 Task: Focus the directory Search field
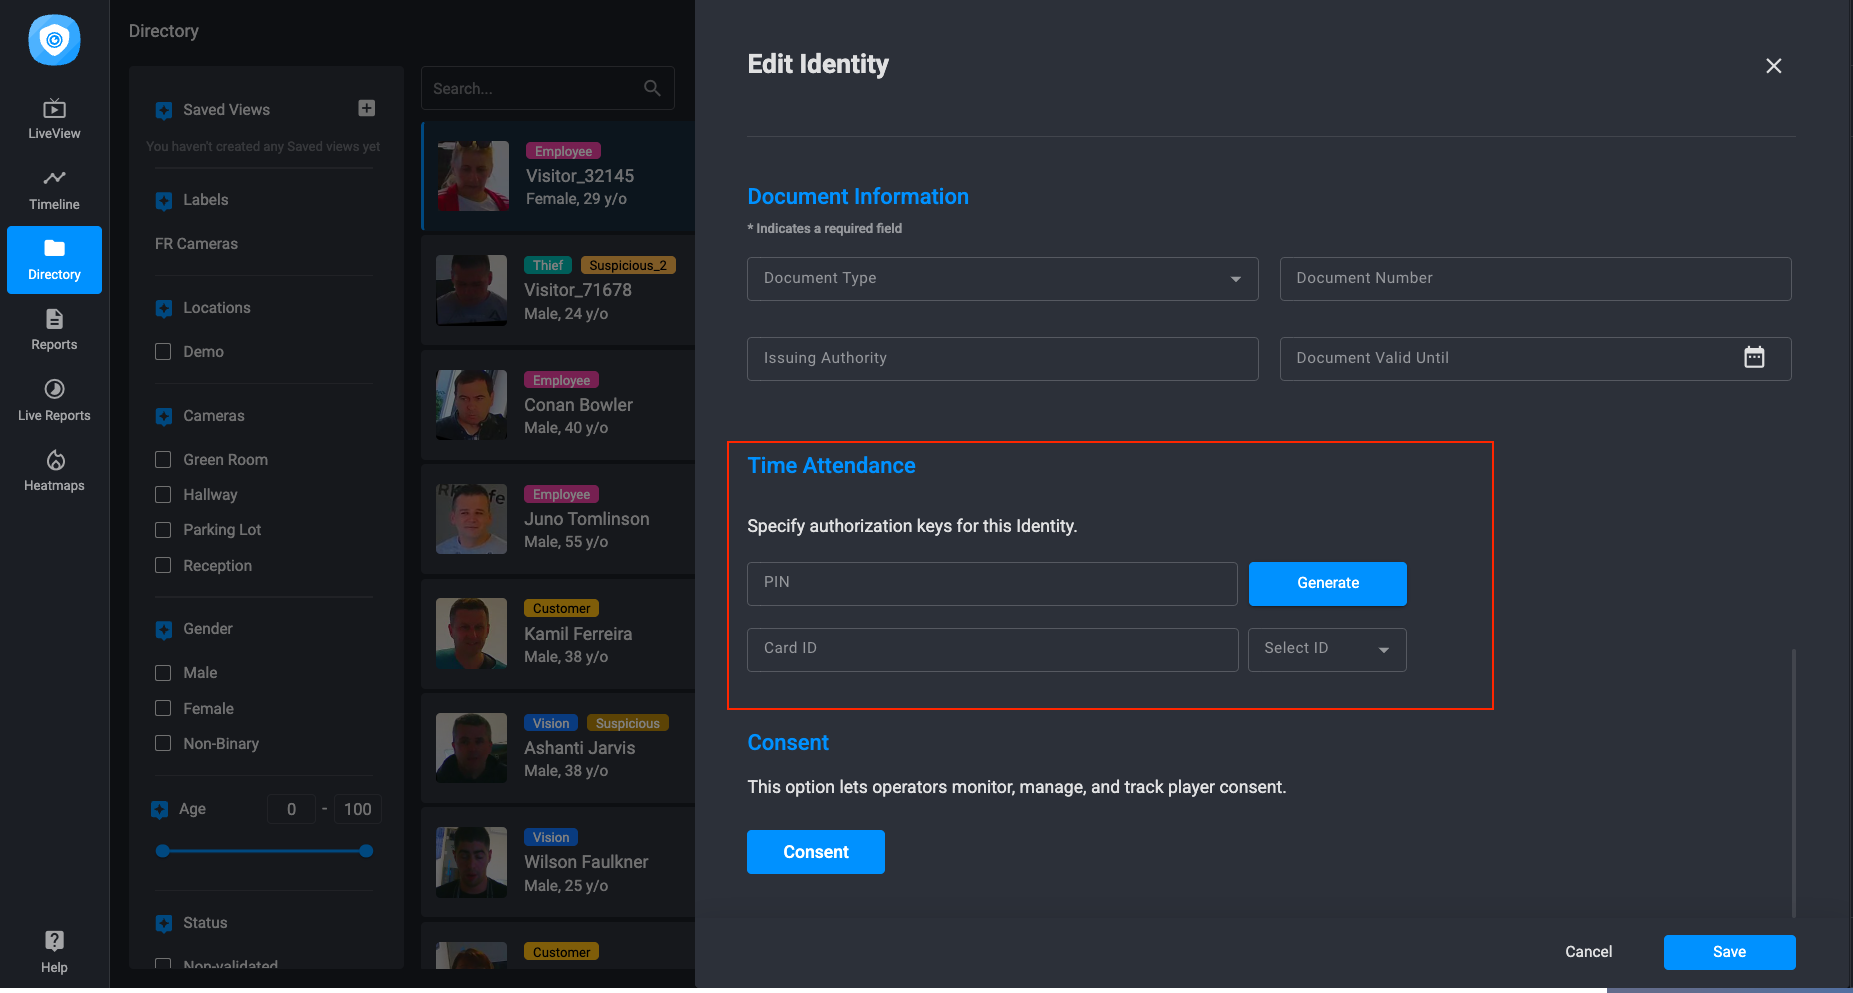point(547,88)
